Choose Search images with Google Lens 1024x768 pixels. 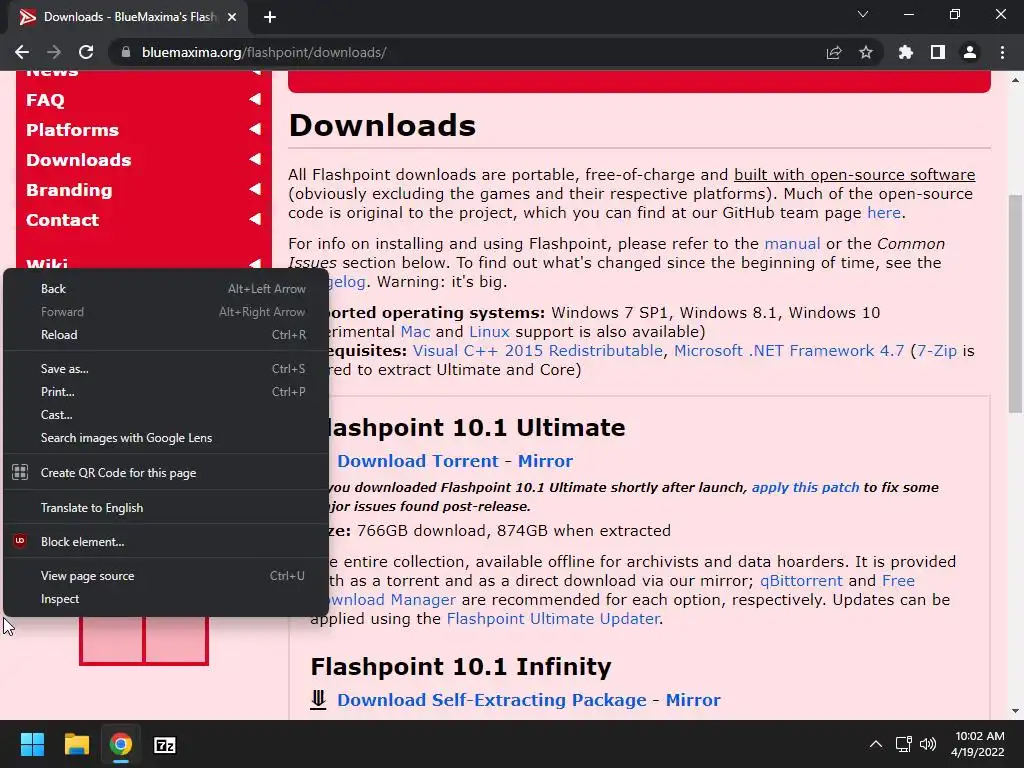click(x=165, y=438)
